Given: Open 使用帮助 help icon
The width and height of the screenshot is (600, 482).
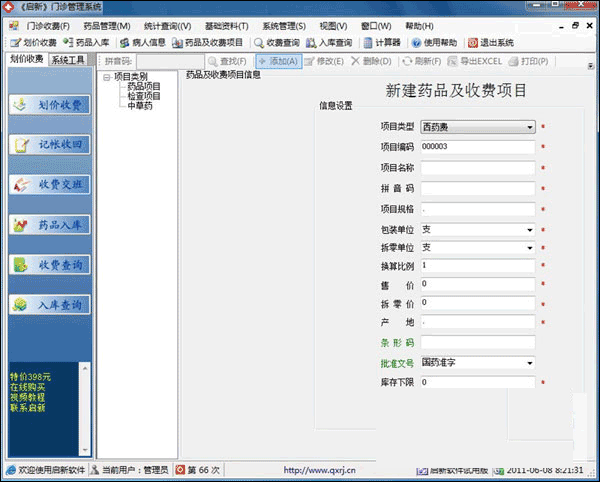Looking at the screenshot, I should point(416,43).
